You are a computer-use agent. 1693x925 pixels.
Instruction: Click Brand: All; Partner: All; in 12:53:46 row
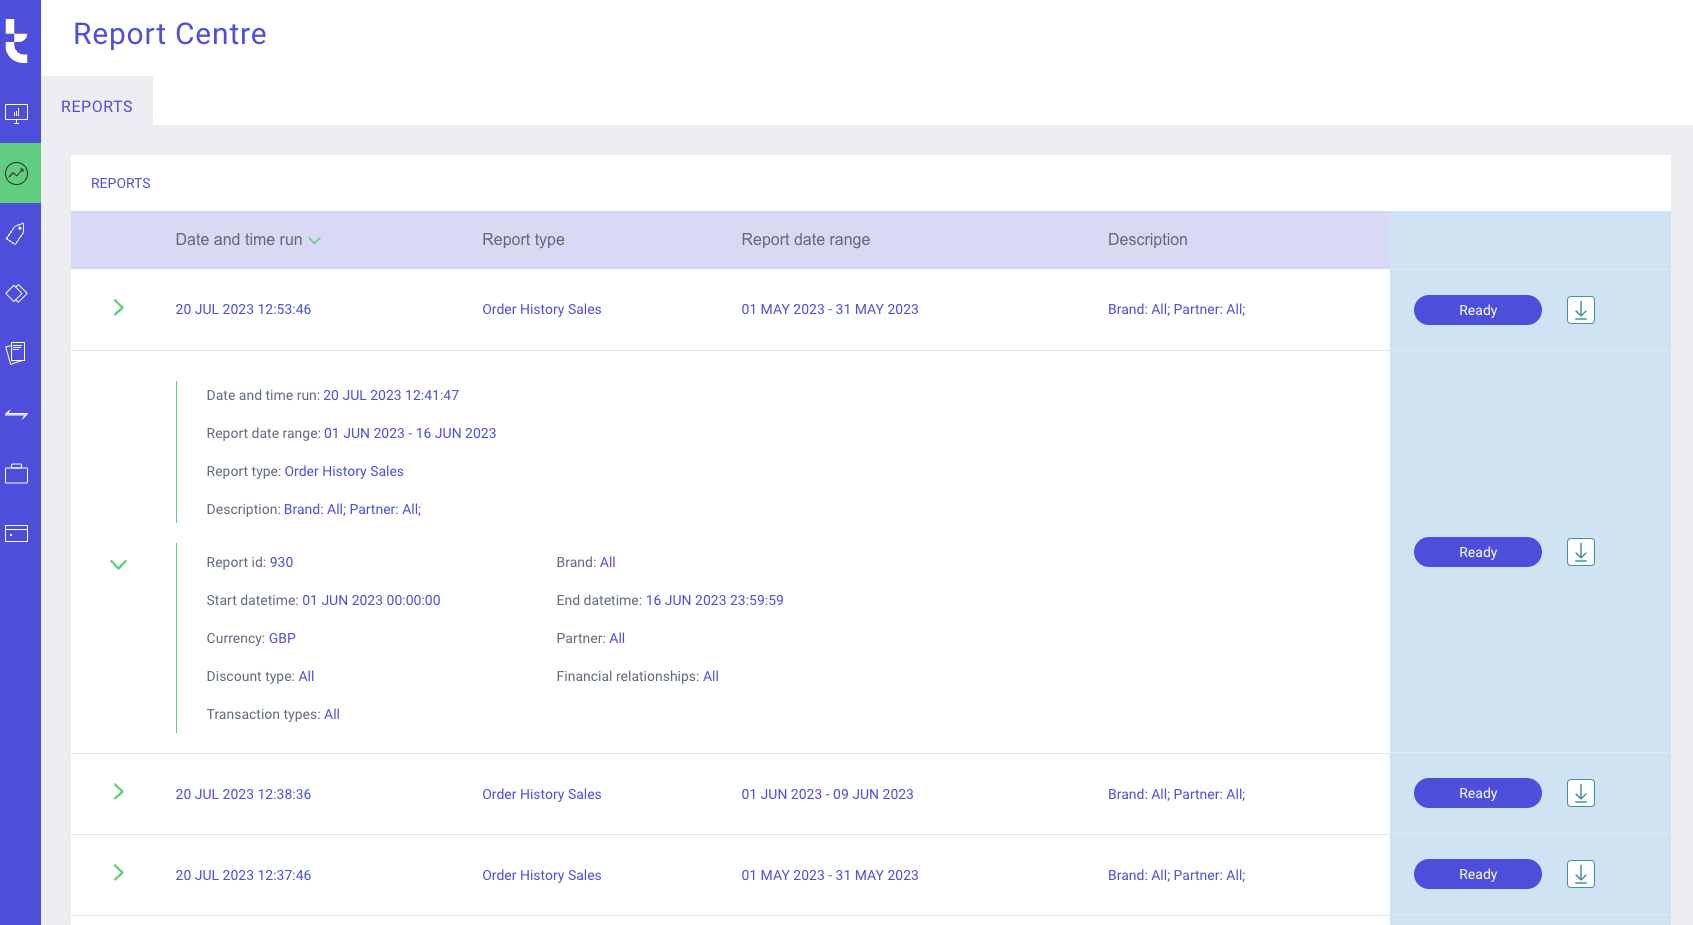click(1176, 310)
